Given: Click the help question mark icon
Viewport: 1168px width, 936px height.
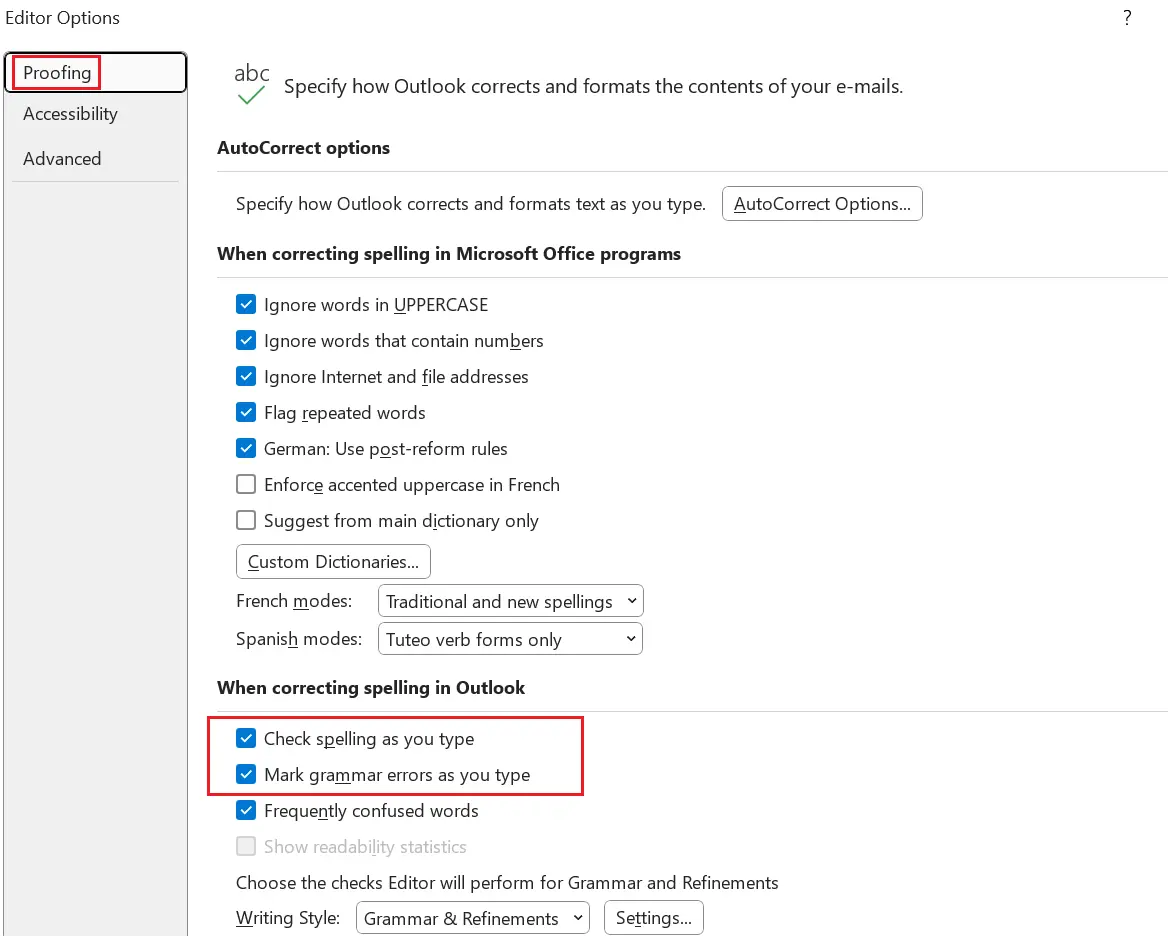Looking at the screenshot, I should point(1127,18).
